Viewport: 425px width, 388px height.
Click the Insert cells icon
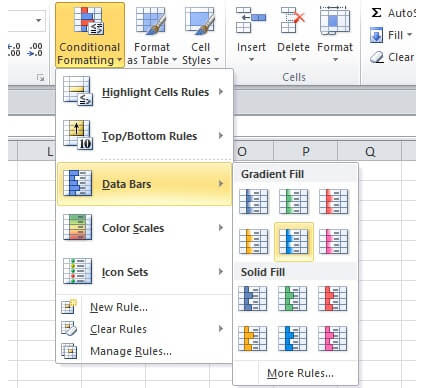coord(251,21)
